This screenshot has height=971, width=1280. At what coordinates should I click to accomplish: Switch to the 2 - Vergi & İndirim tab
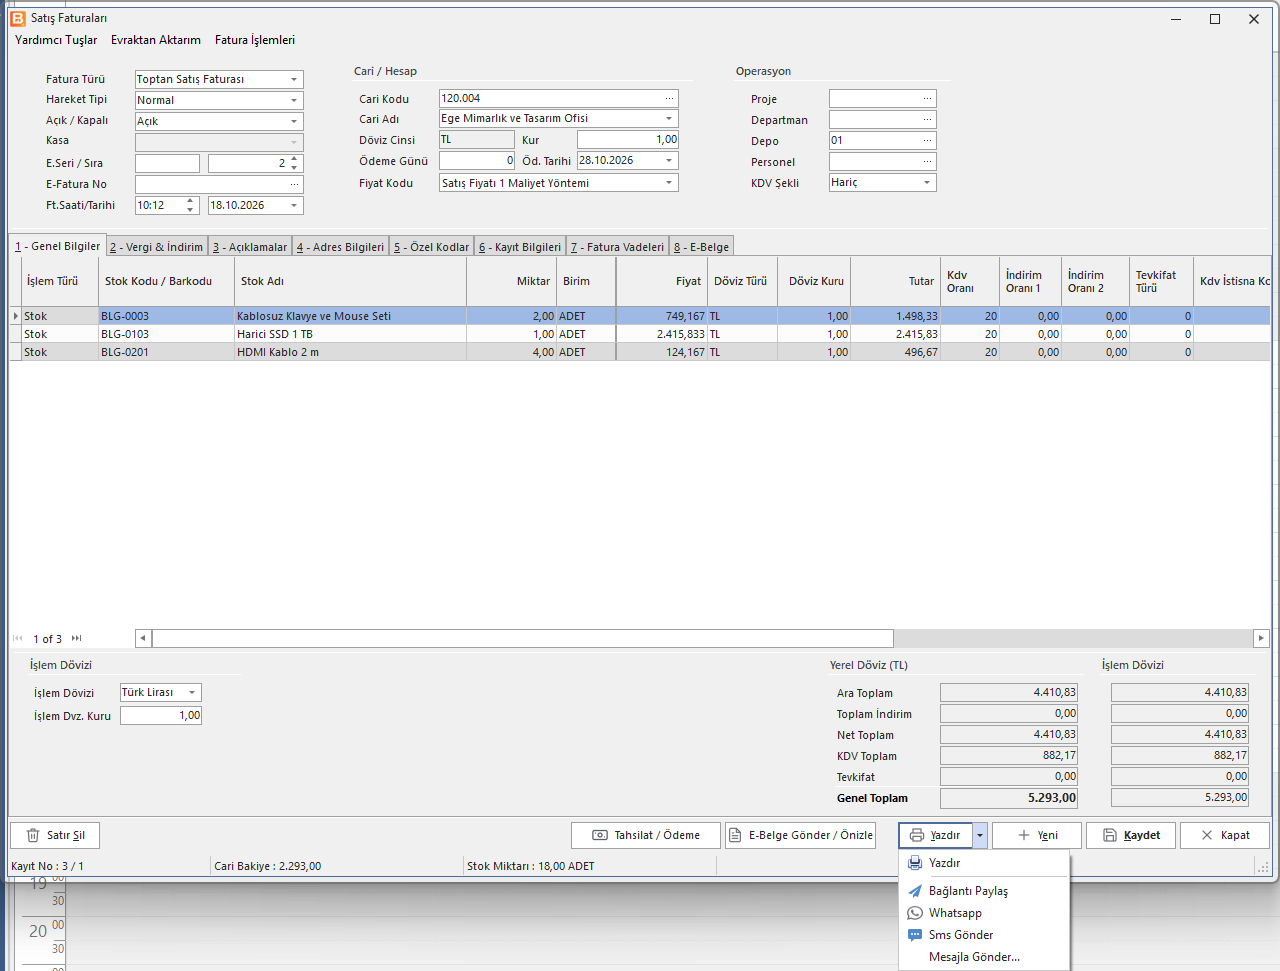(157, 247)
